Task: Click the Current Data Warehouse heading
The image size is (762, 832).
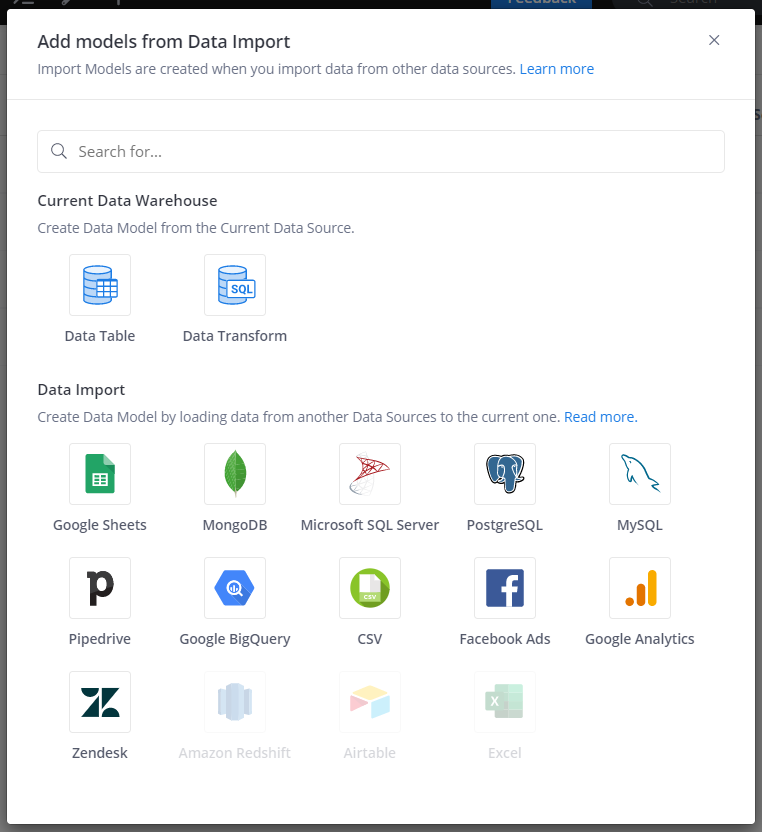Action: [127, 201]
